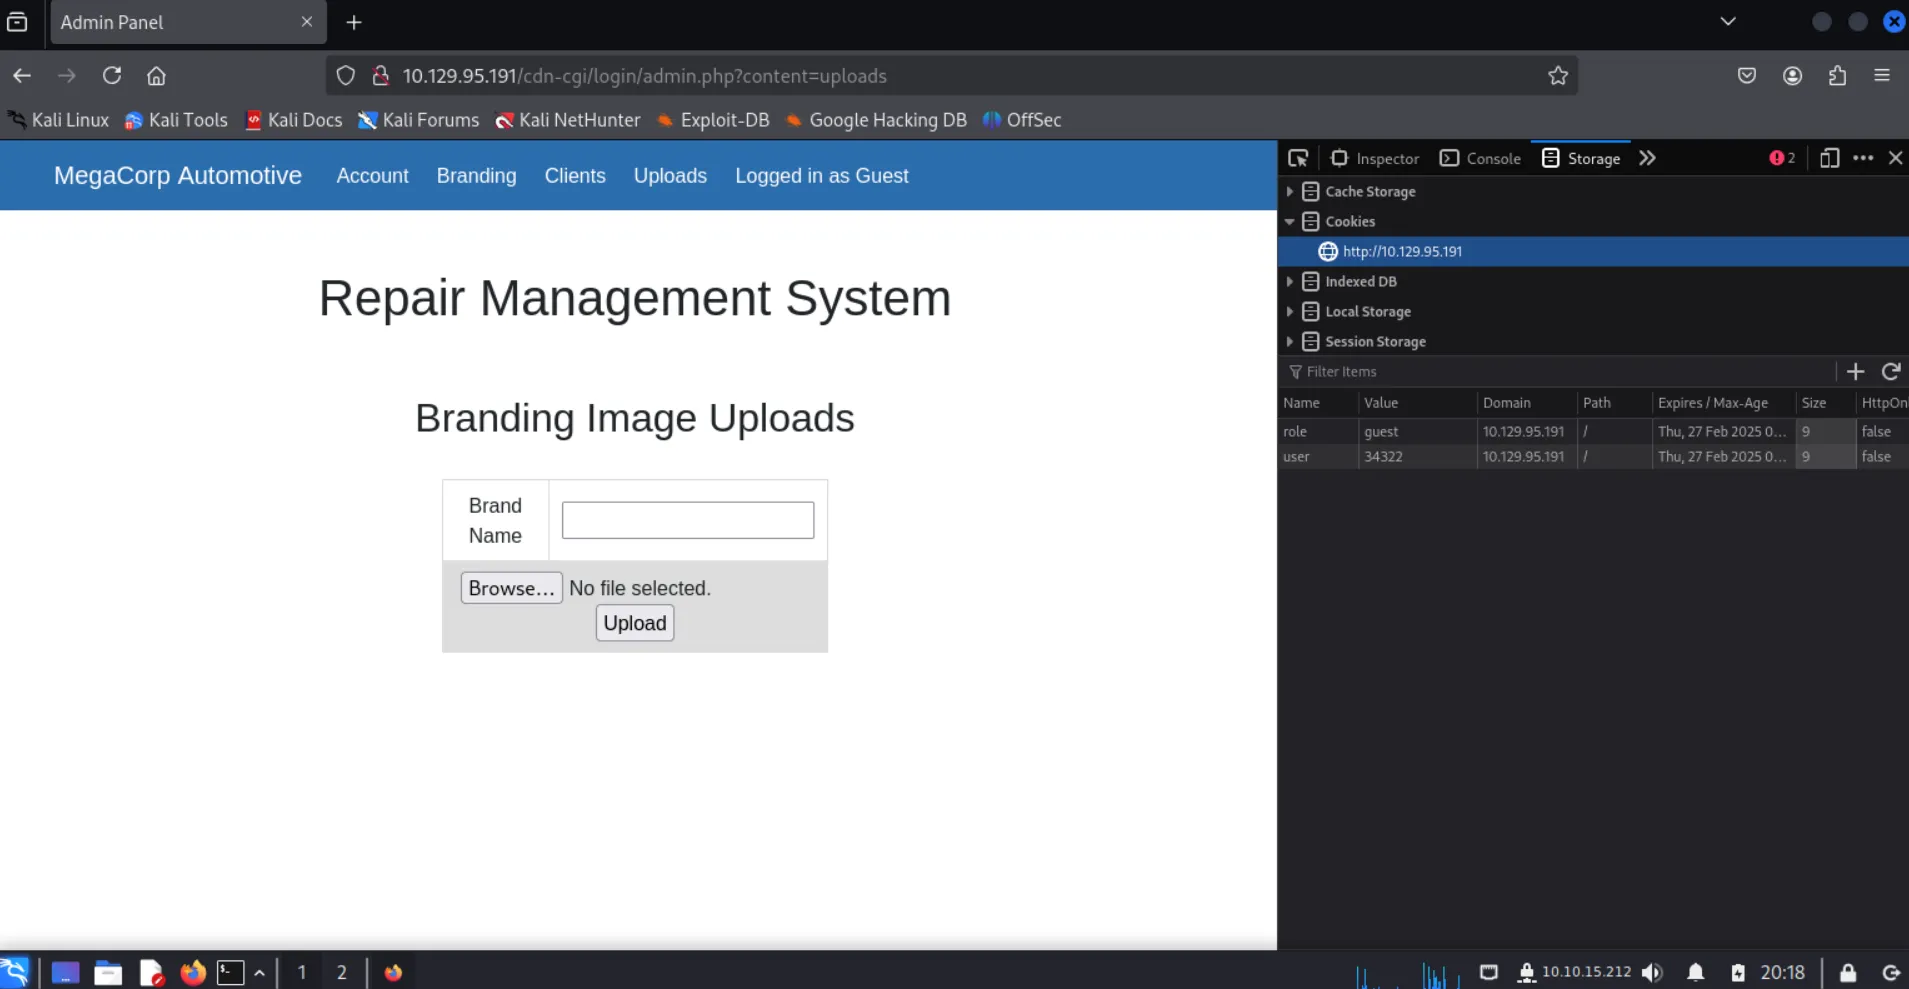
Task: Click the Filter Items field
Action: click(x=1560, y=371)
